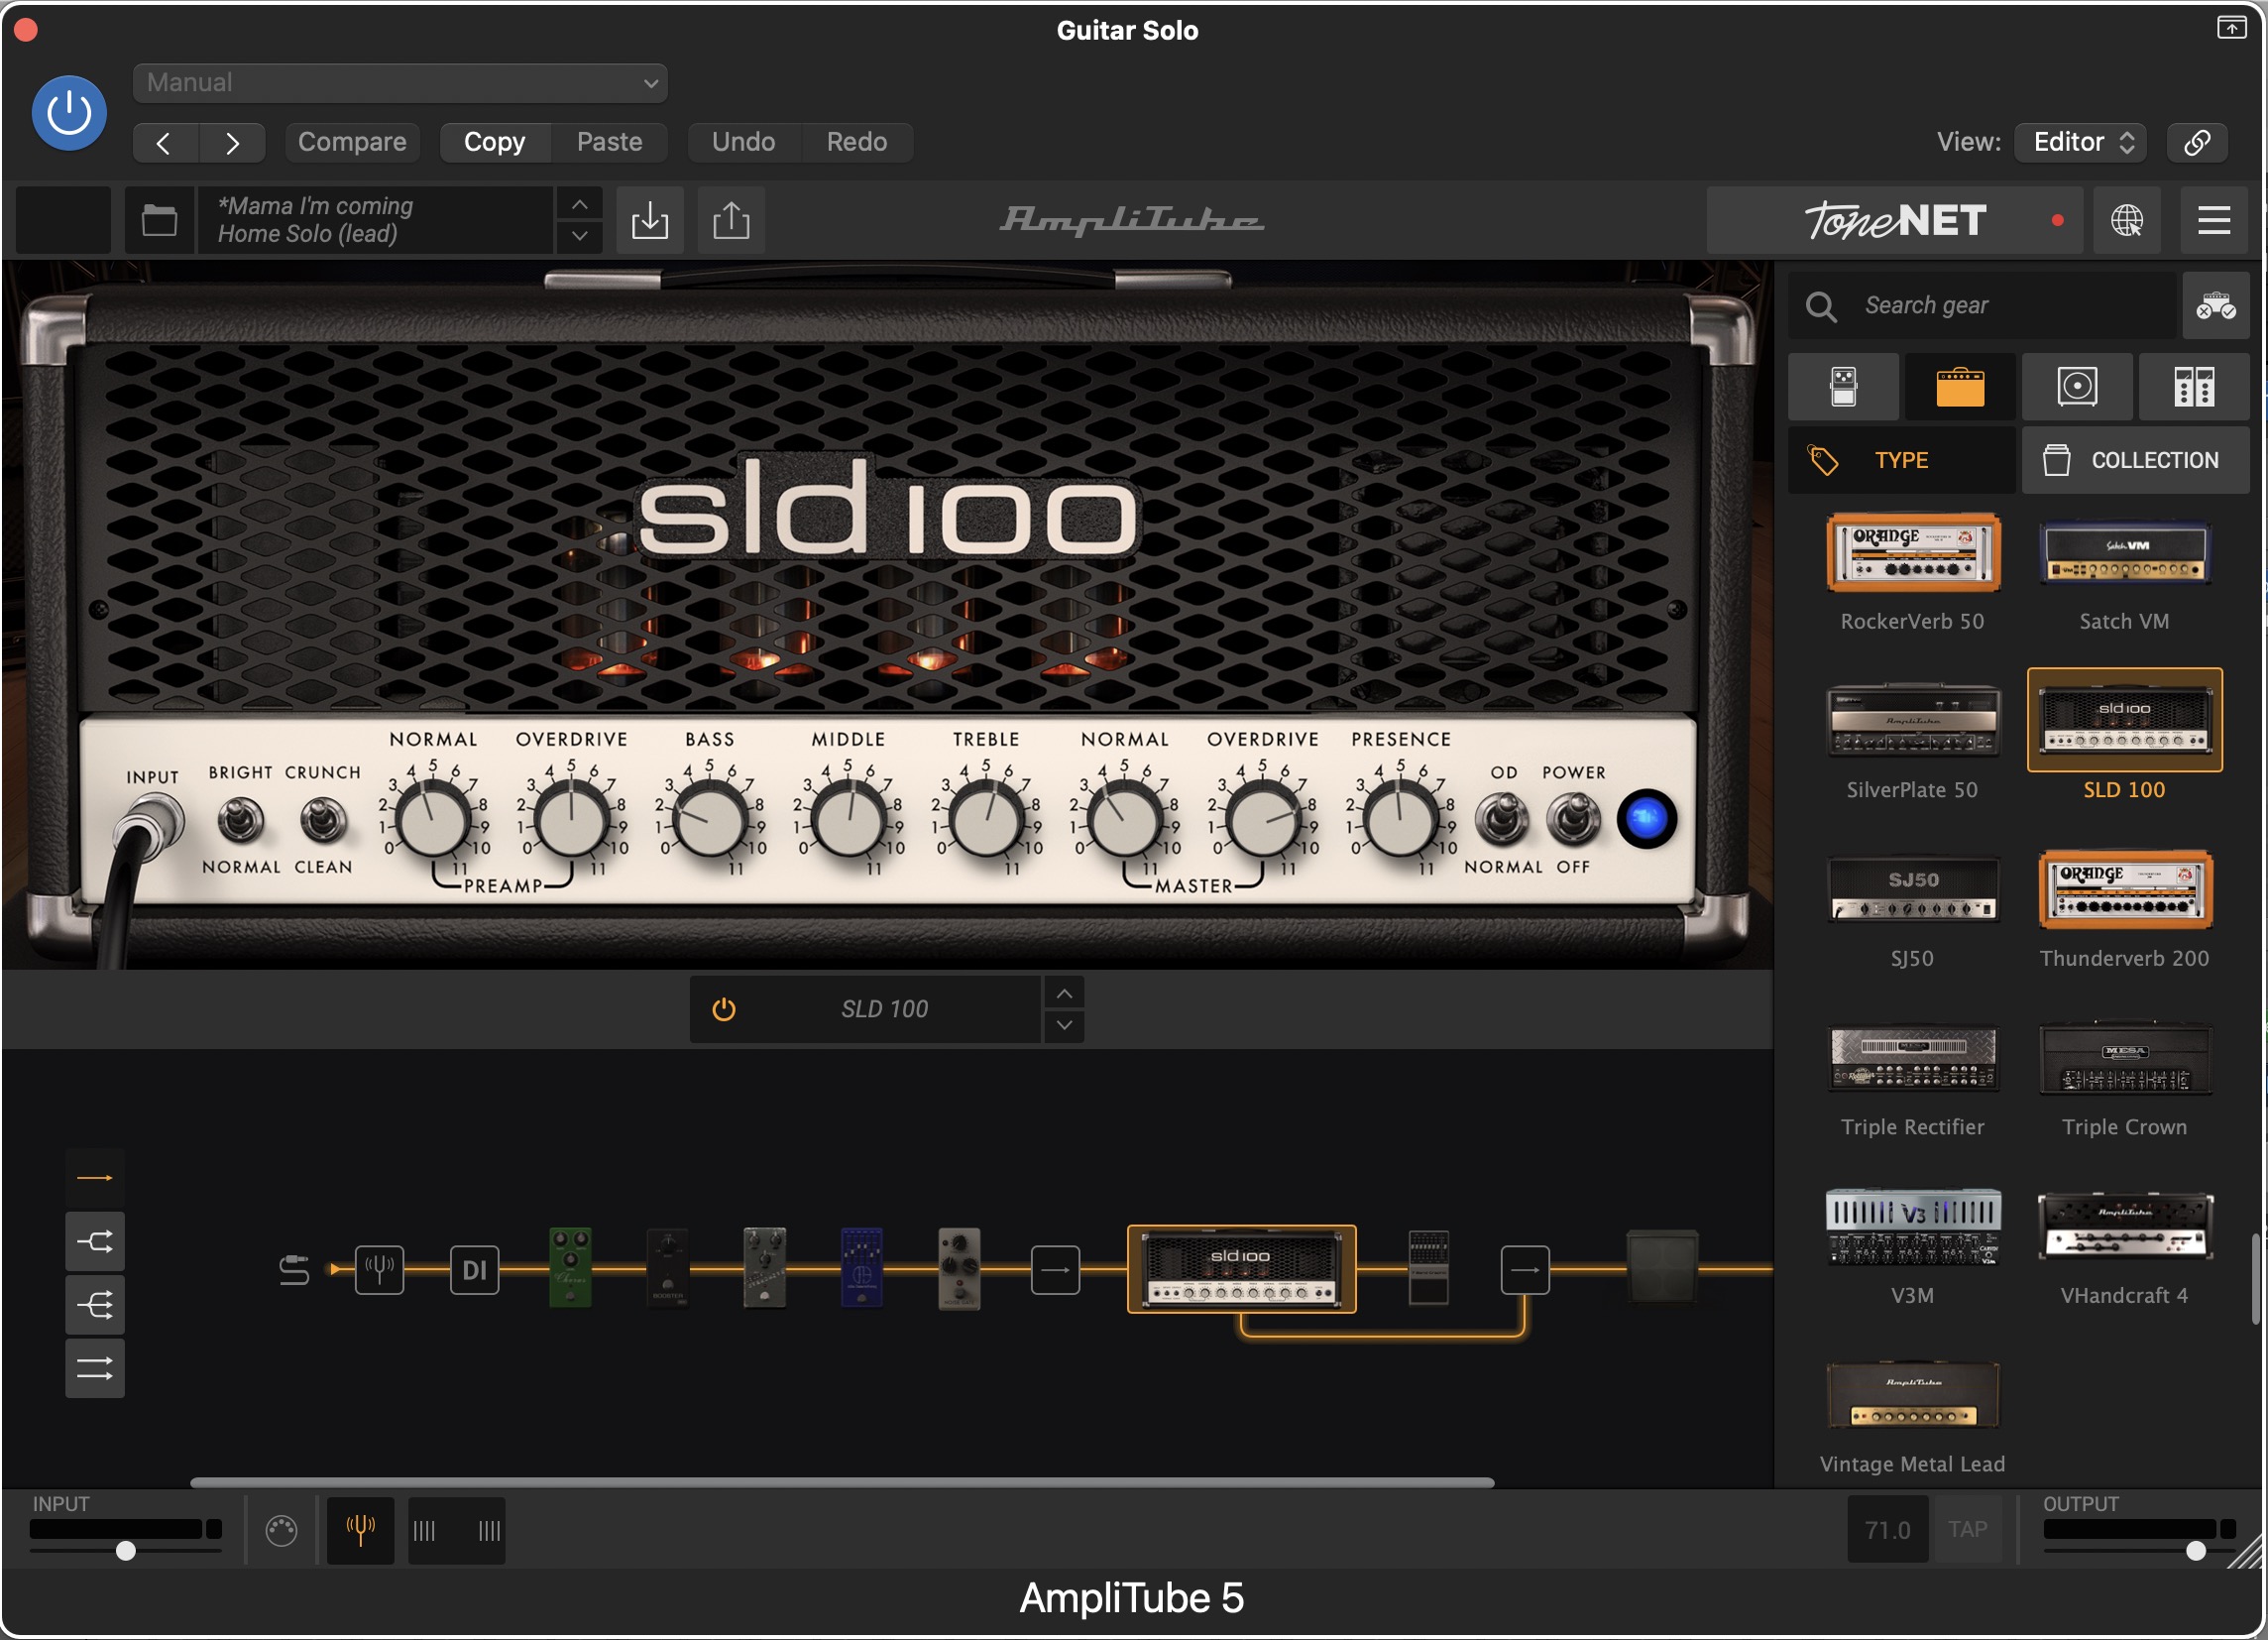Go to previous preset arrow
The width and height of the screenshot is (2268, 1640).
click(165, 143)
